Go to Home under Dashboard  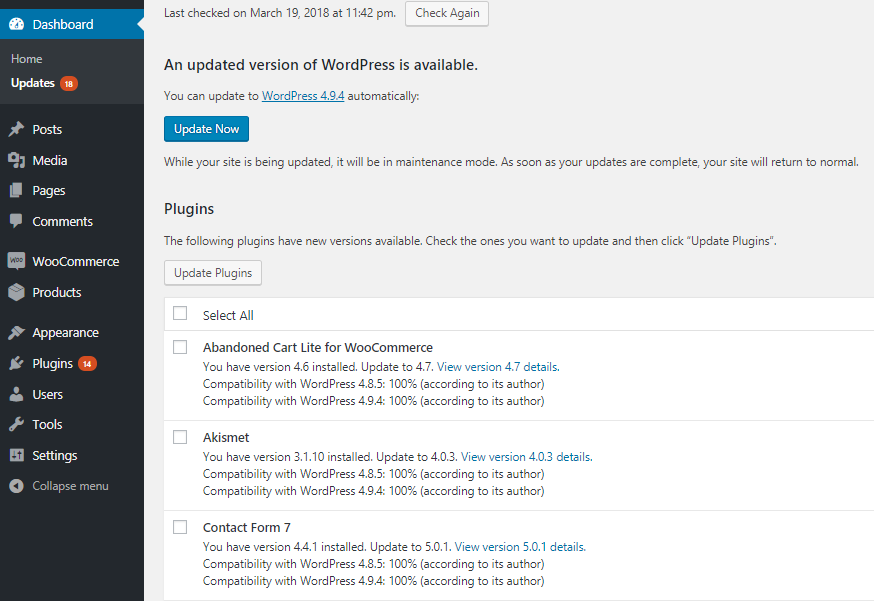point(27,59)
